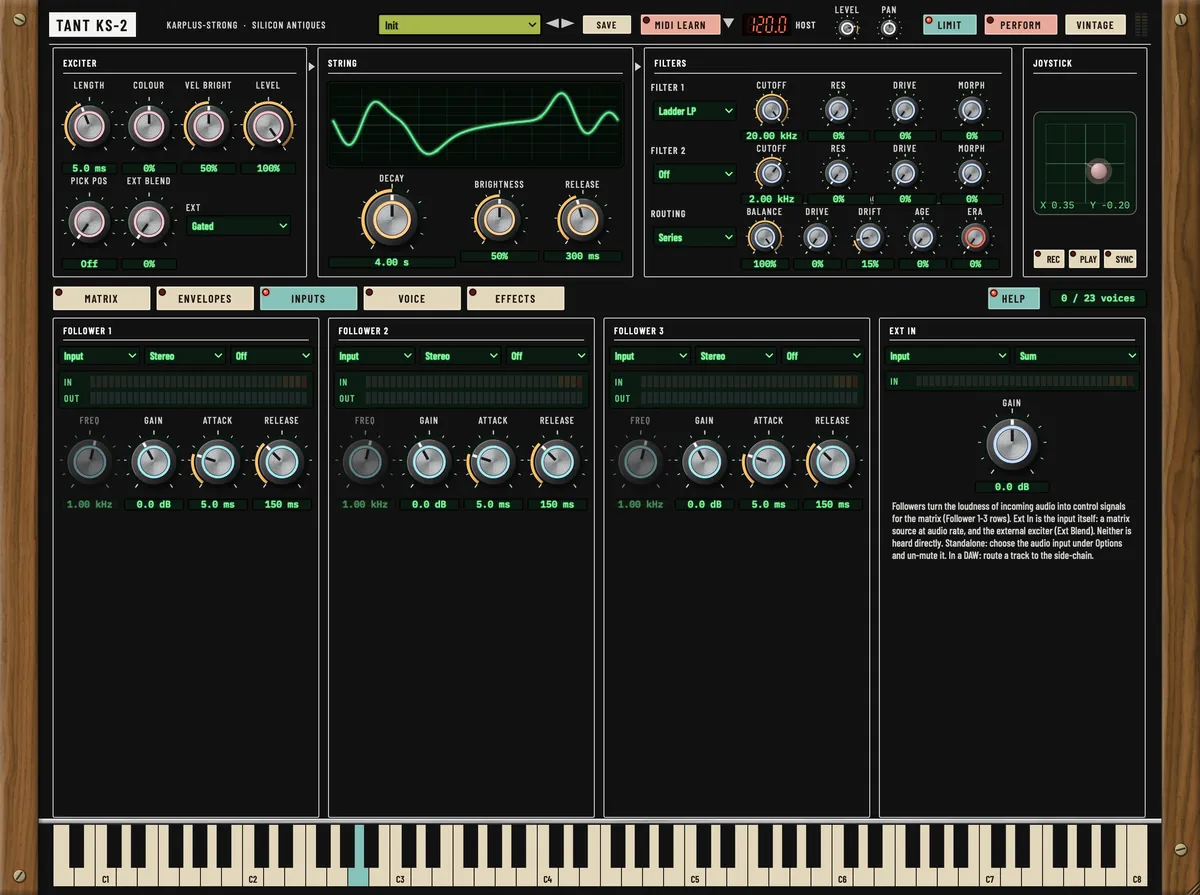Click the Exciter LENGTH knob
This screenshot has height=895, width=1200.
(89, 126)
